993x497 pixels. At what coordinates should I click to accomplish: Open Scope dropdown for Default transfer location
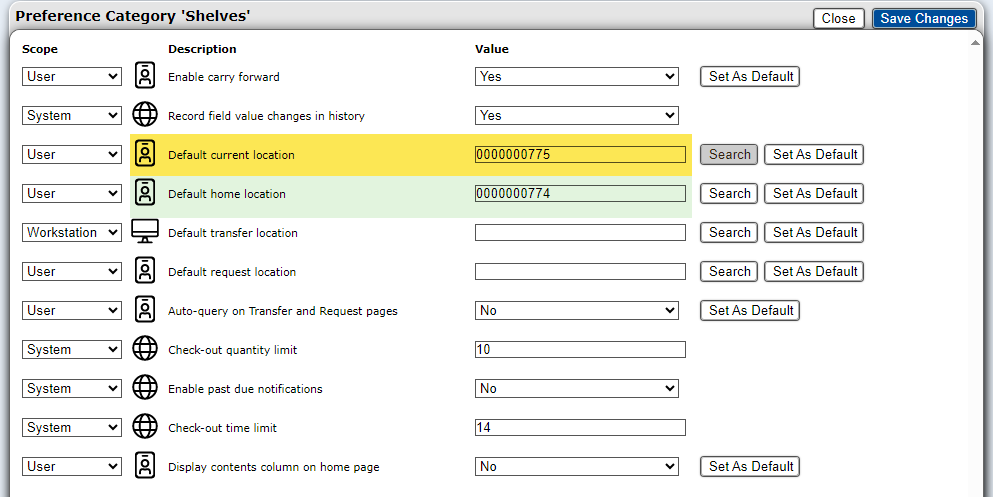coord(72,232)
